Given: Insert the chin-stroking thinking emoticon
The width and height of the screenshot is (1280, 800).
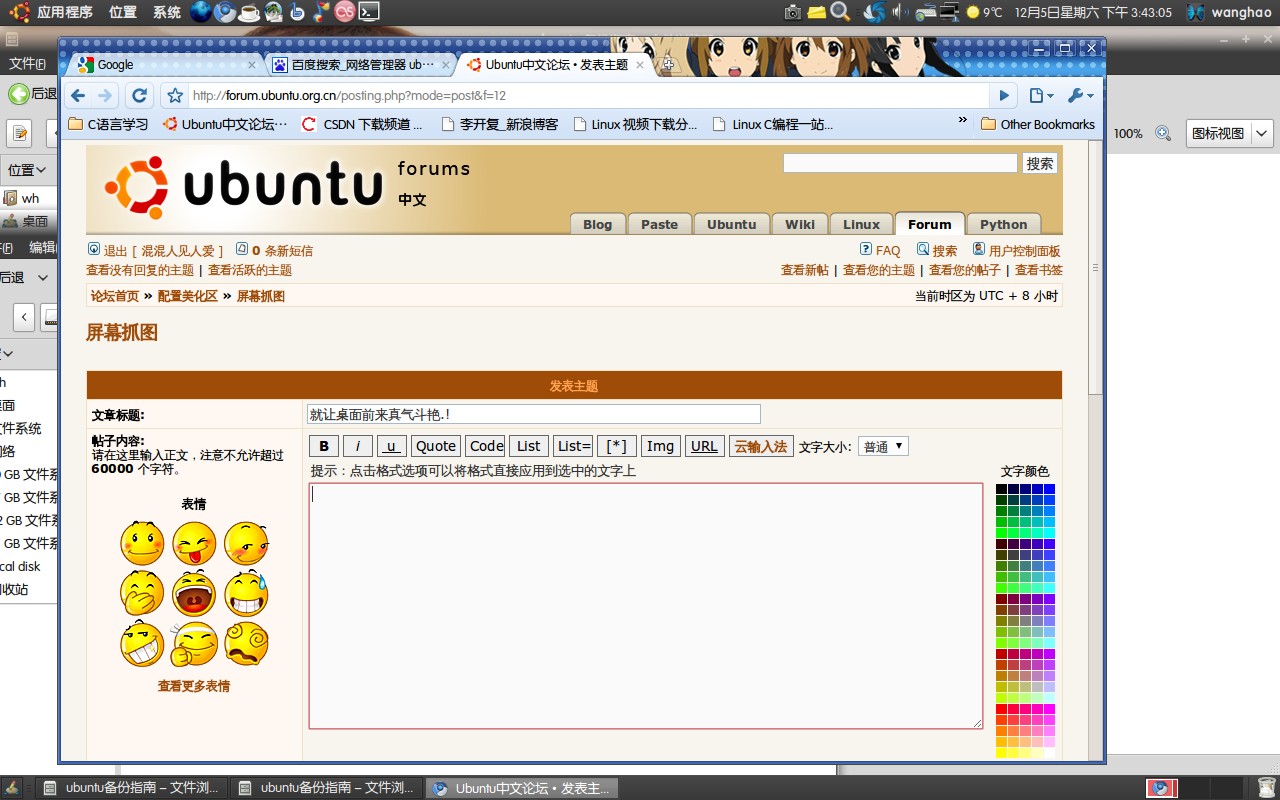Looking at the screenshot, I should (194, 643).
